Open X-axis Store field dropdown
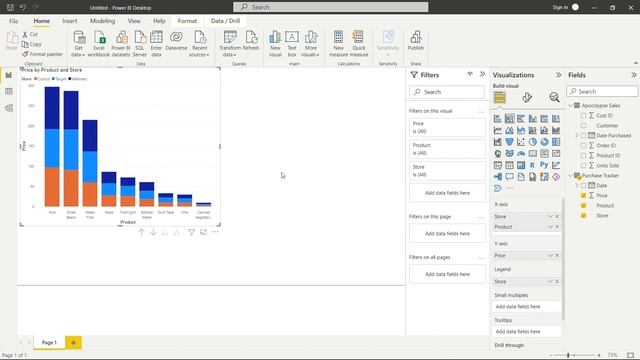 (550, 216)
